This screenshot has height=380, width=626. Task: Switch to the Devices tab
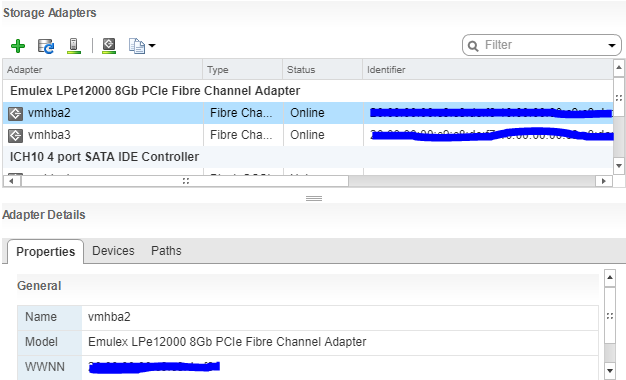pos(113,251)
